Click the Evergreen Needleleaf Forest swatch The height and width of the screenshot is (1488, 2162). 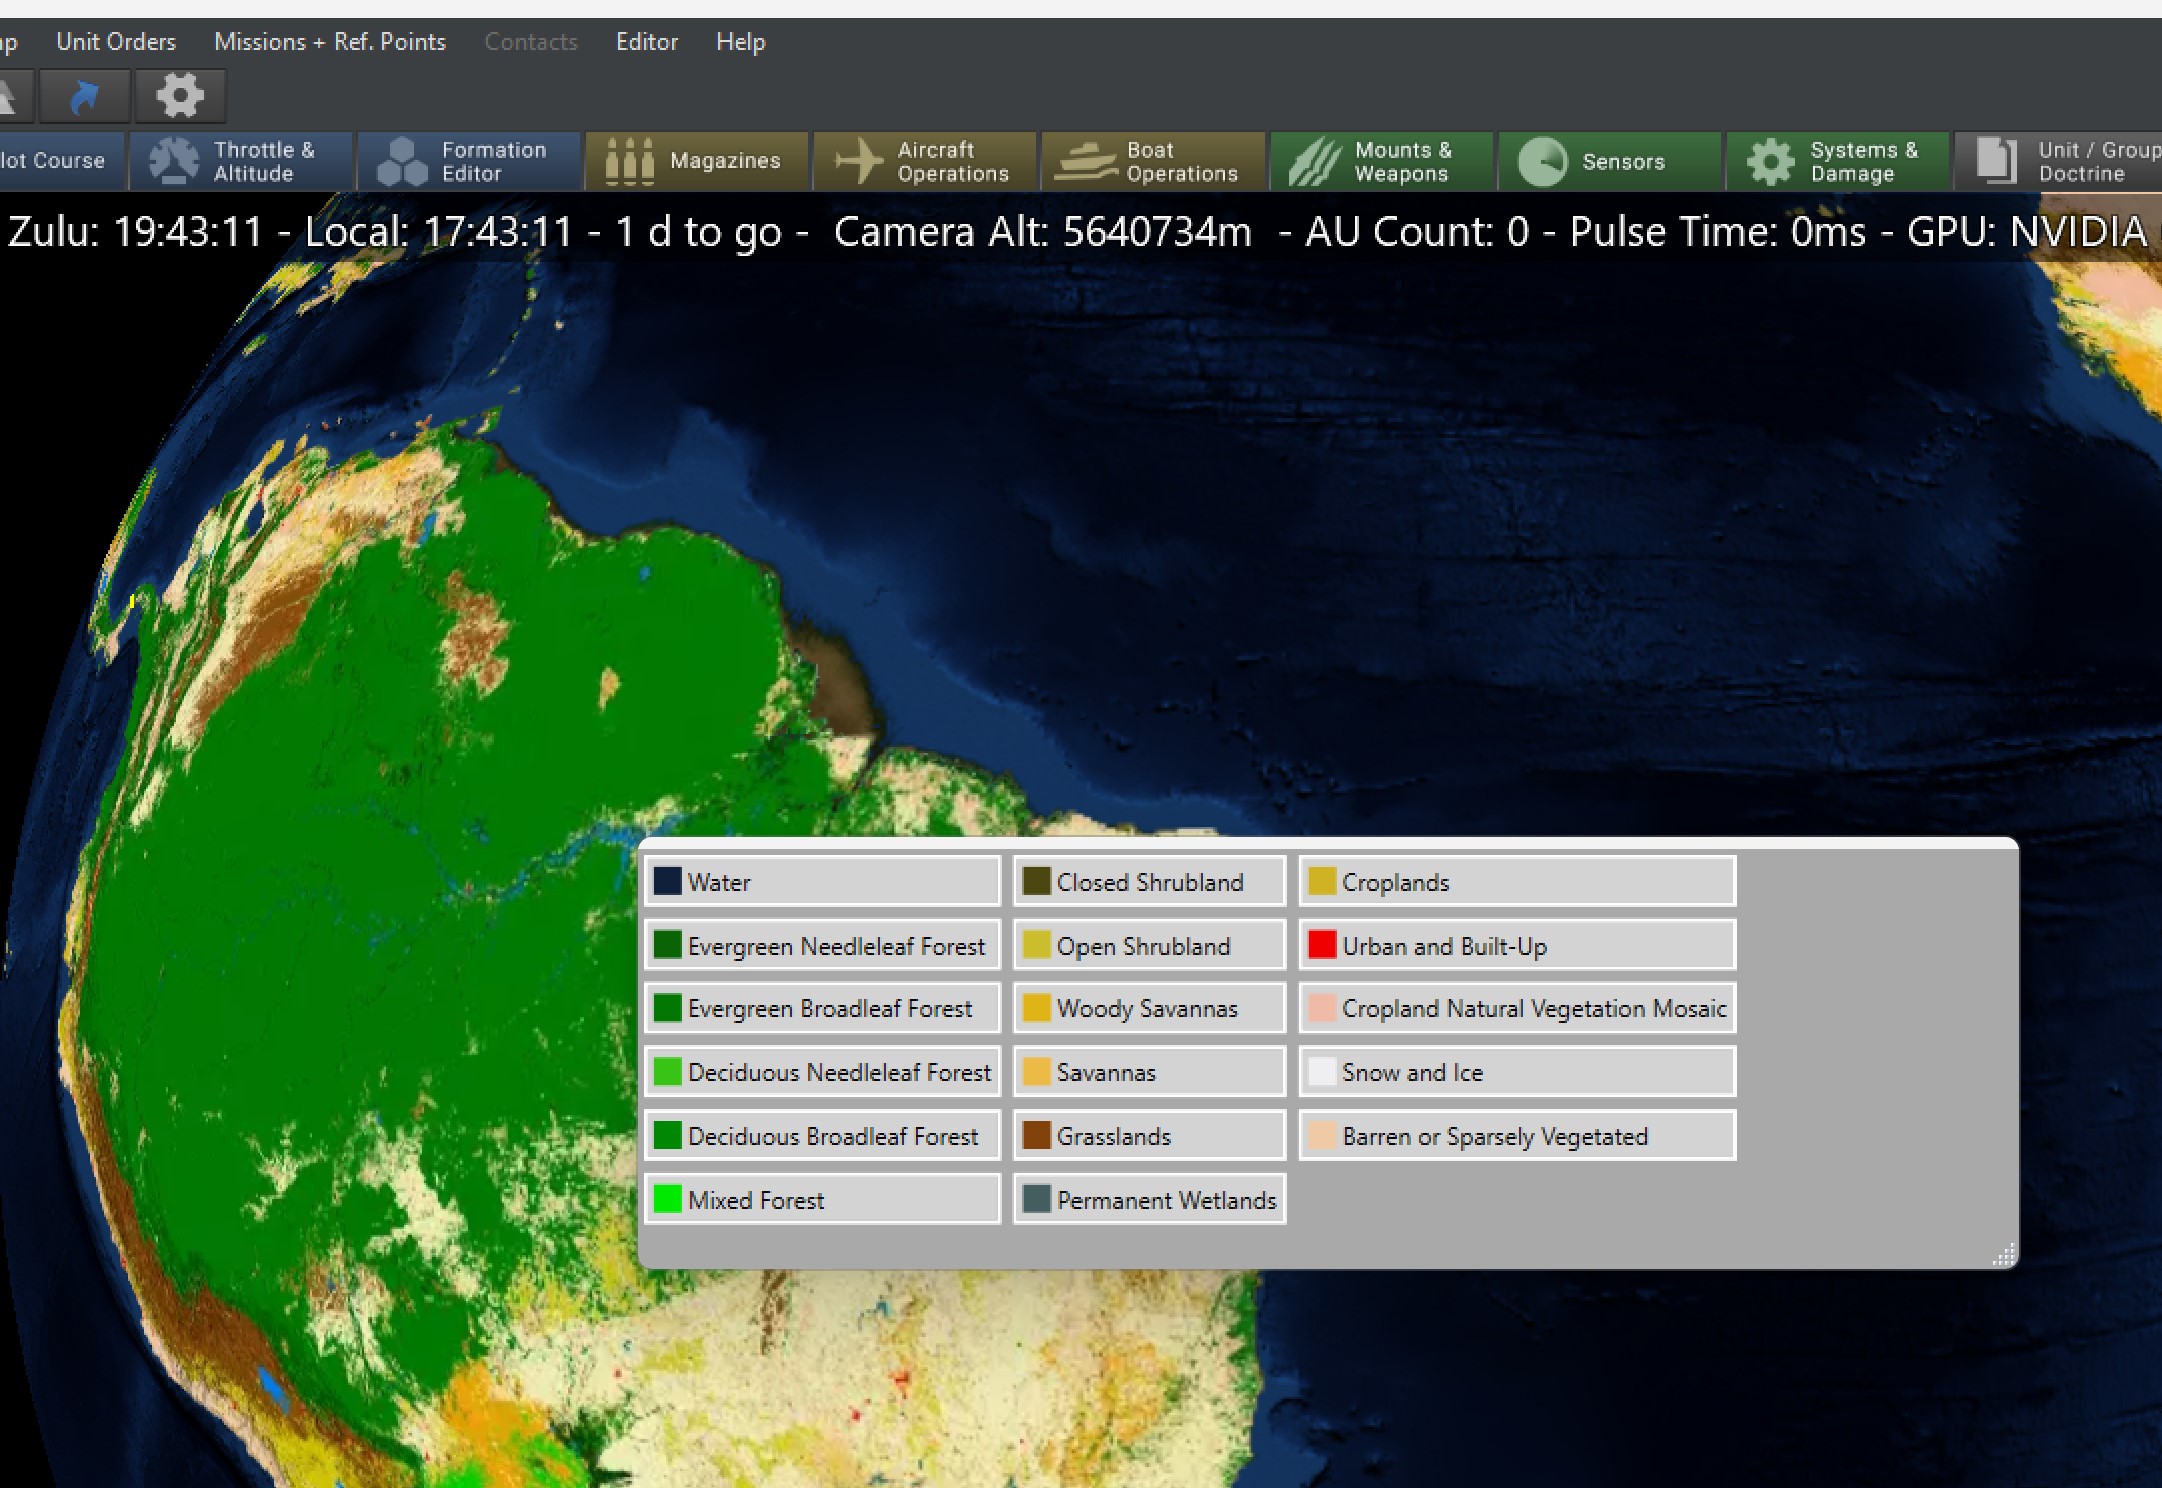tap(667, 945)
